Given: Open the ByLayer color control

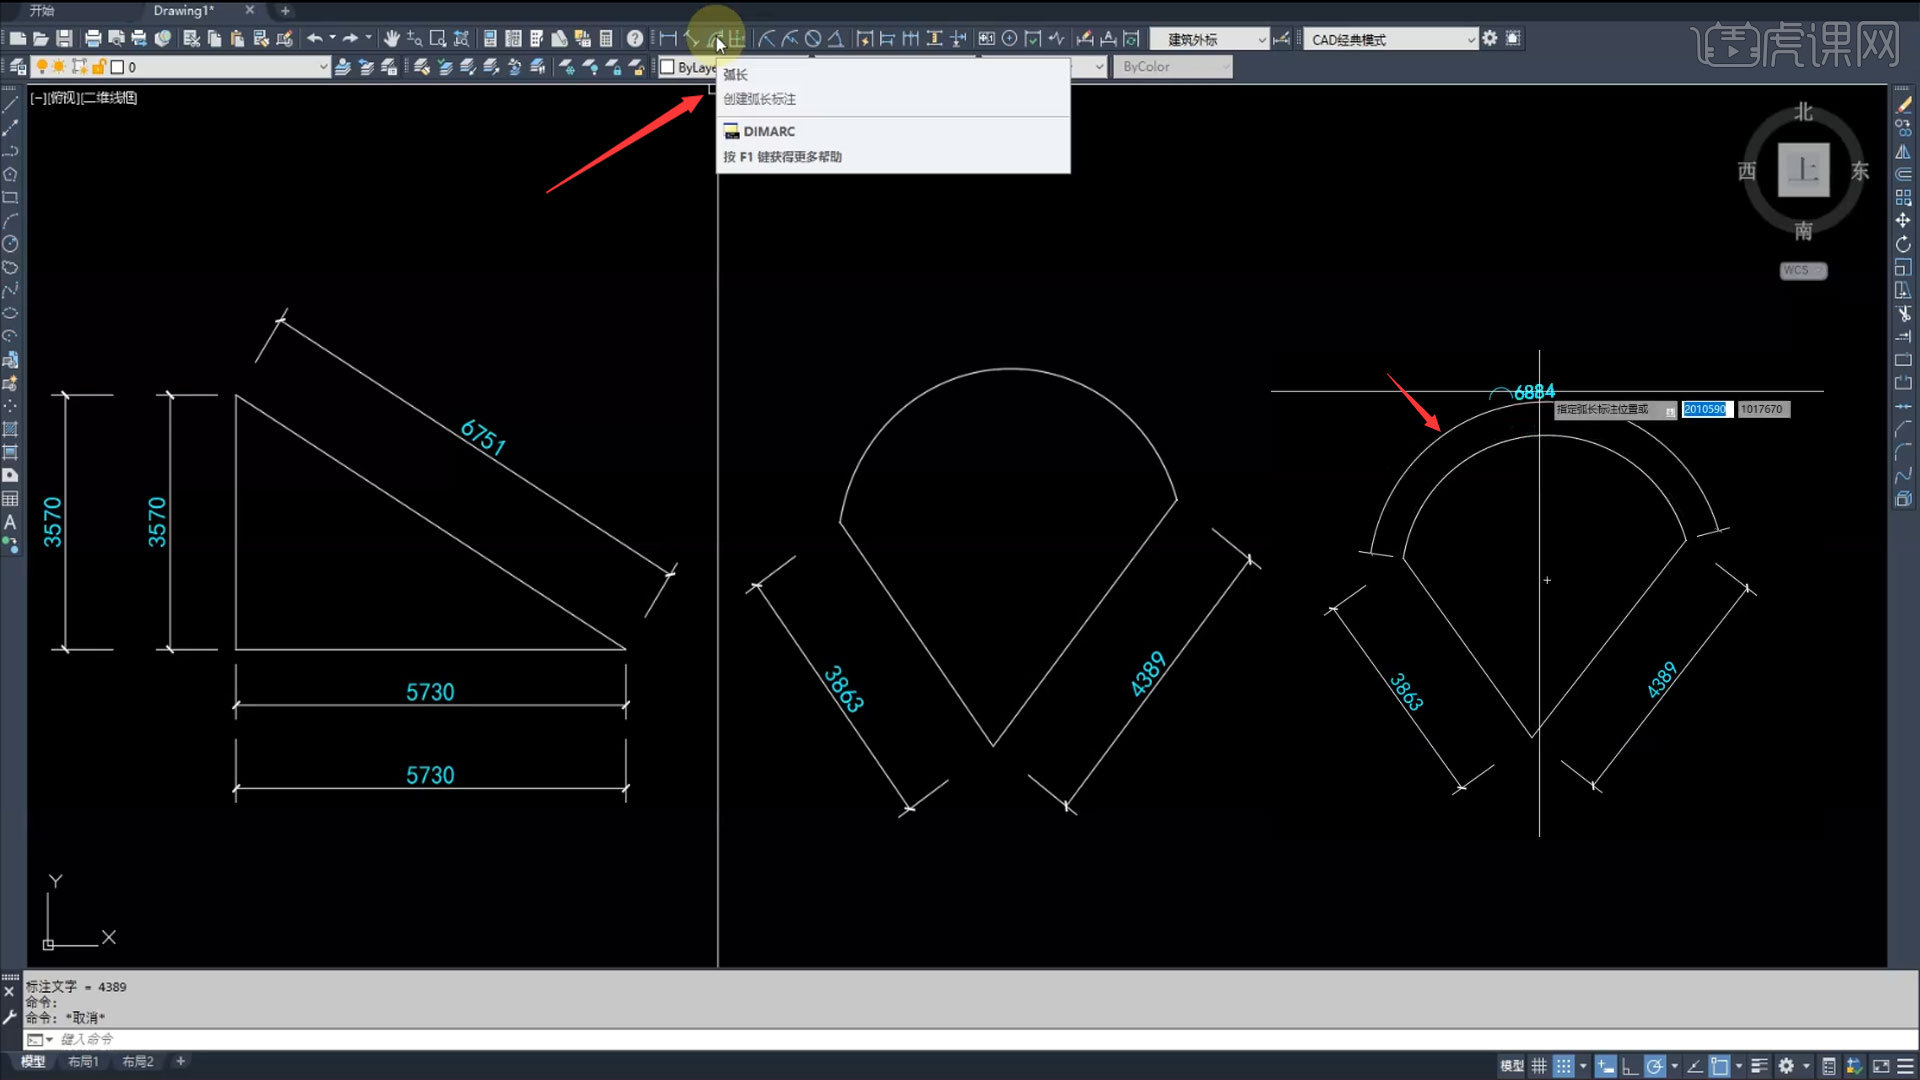Looking at the screenshot, I should [x=688, y=67].
